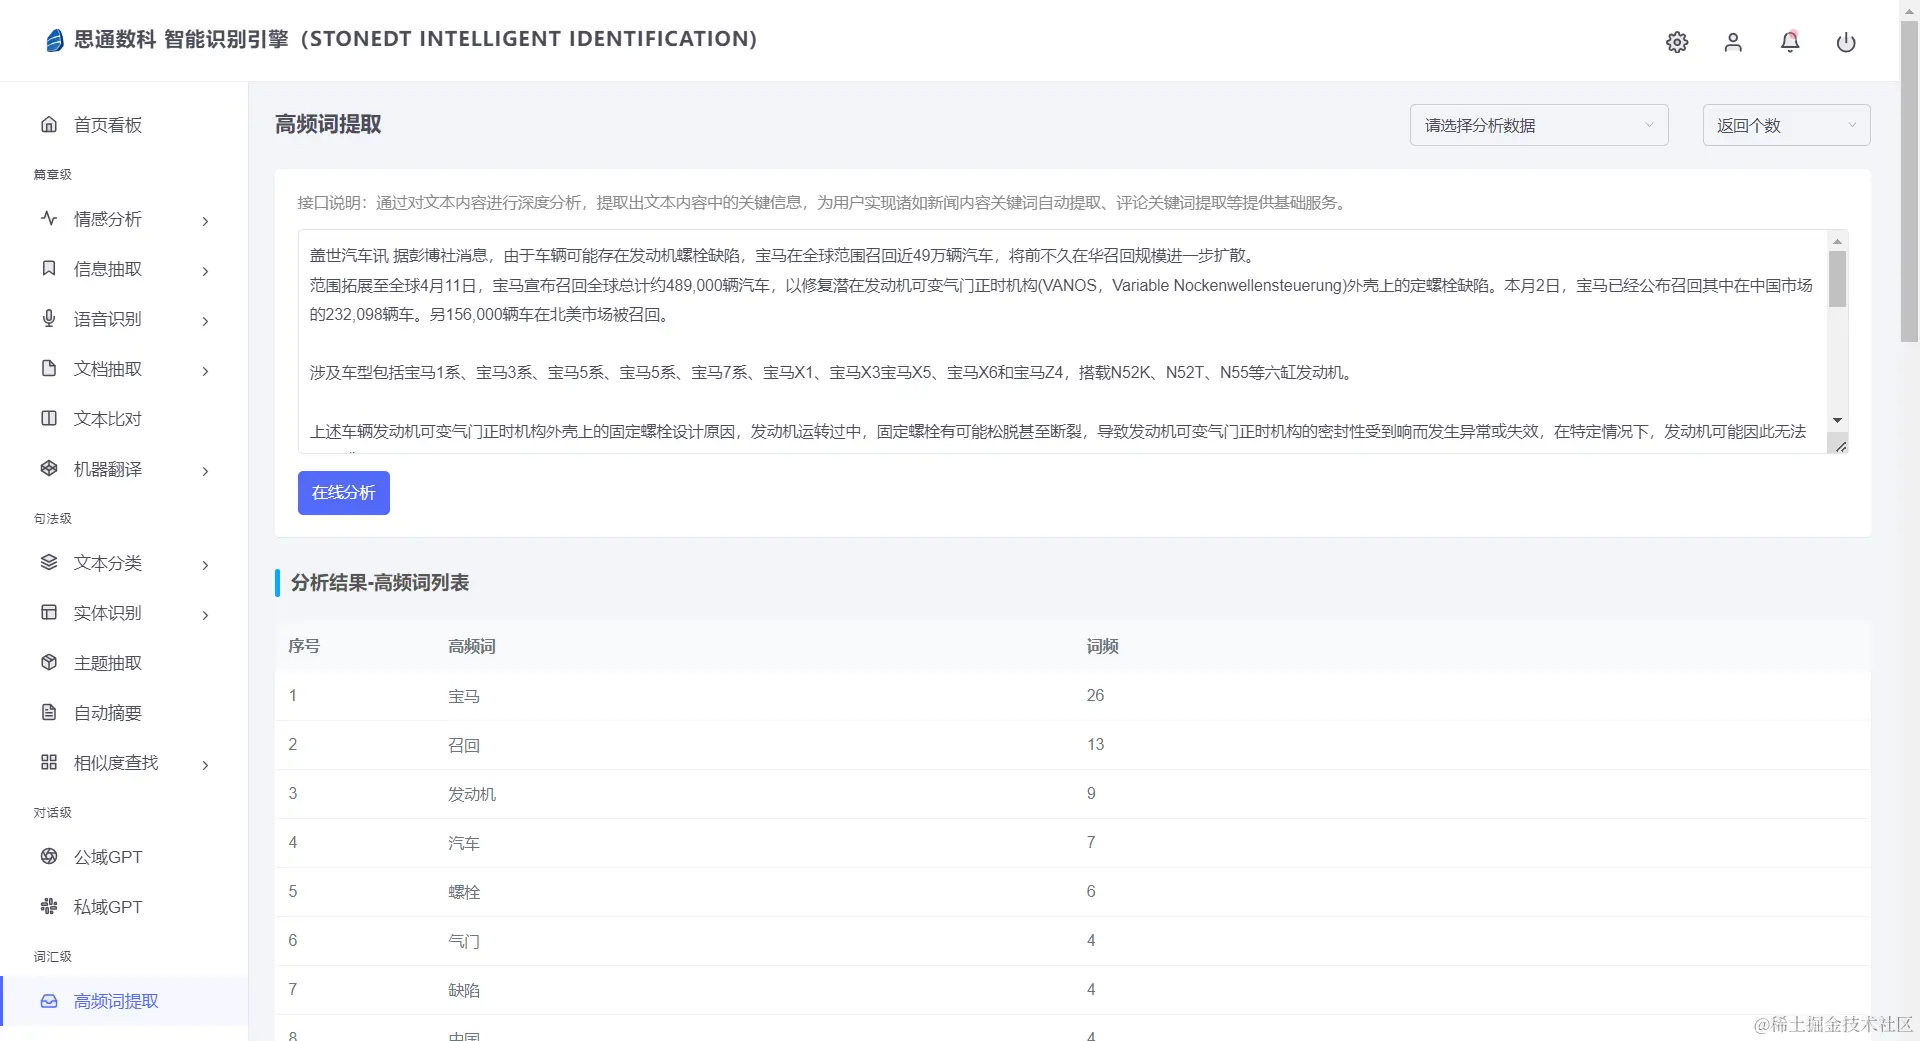Click the 在线分析 button

tap(343, 493)
